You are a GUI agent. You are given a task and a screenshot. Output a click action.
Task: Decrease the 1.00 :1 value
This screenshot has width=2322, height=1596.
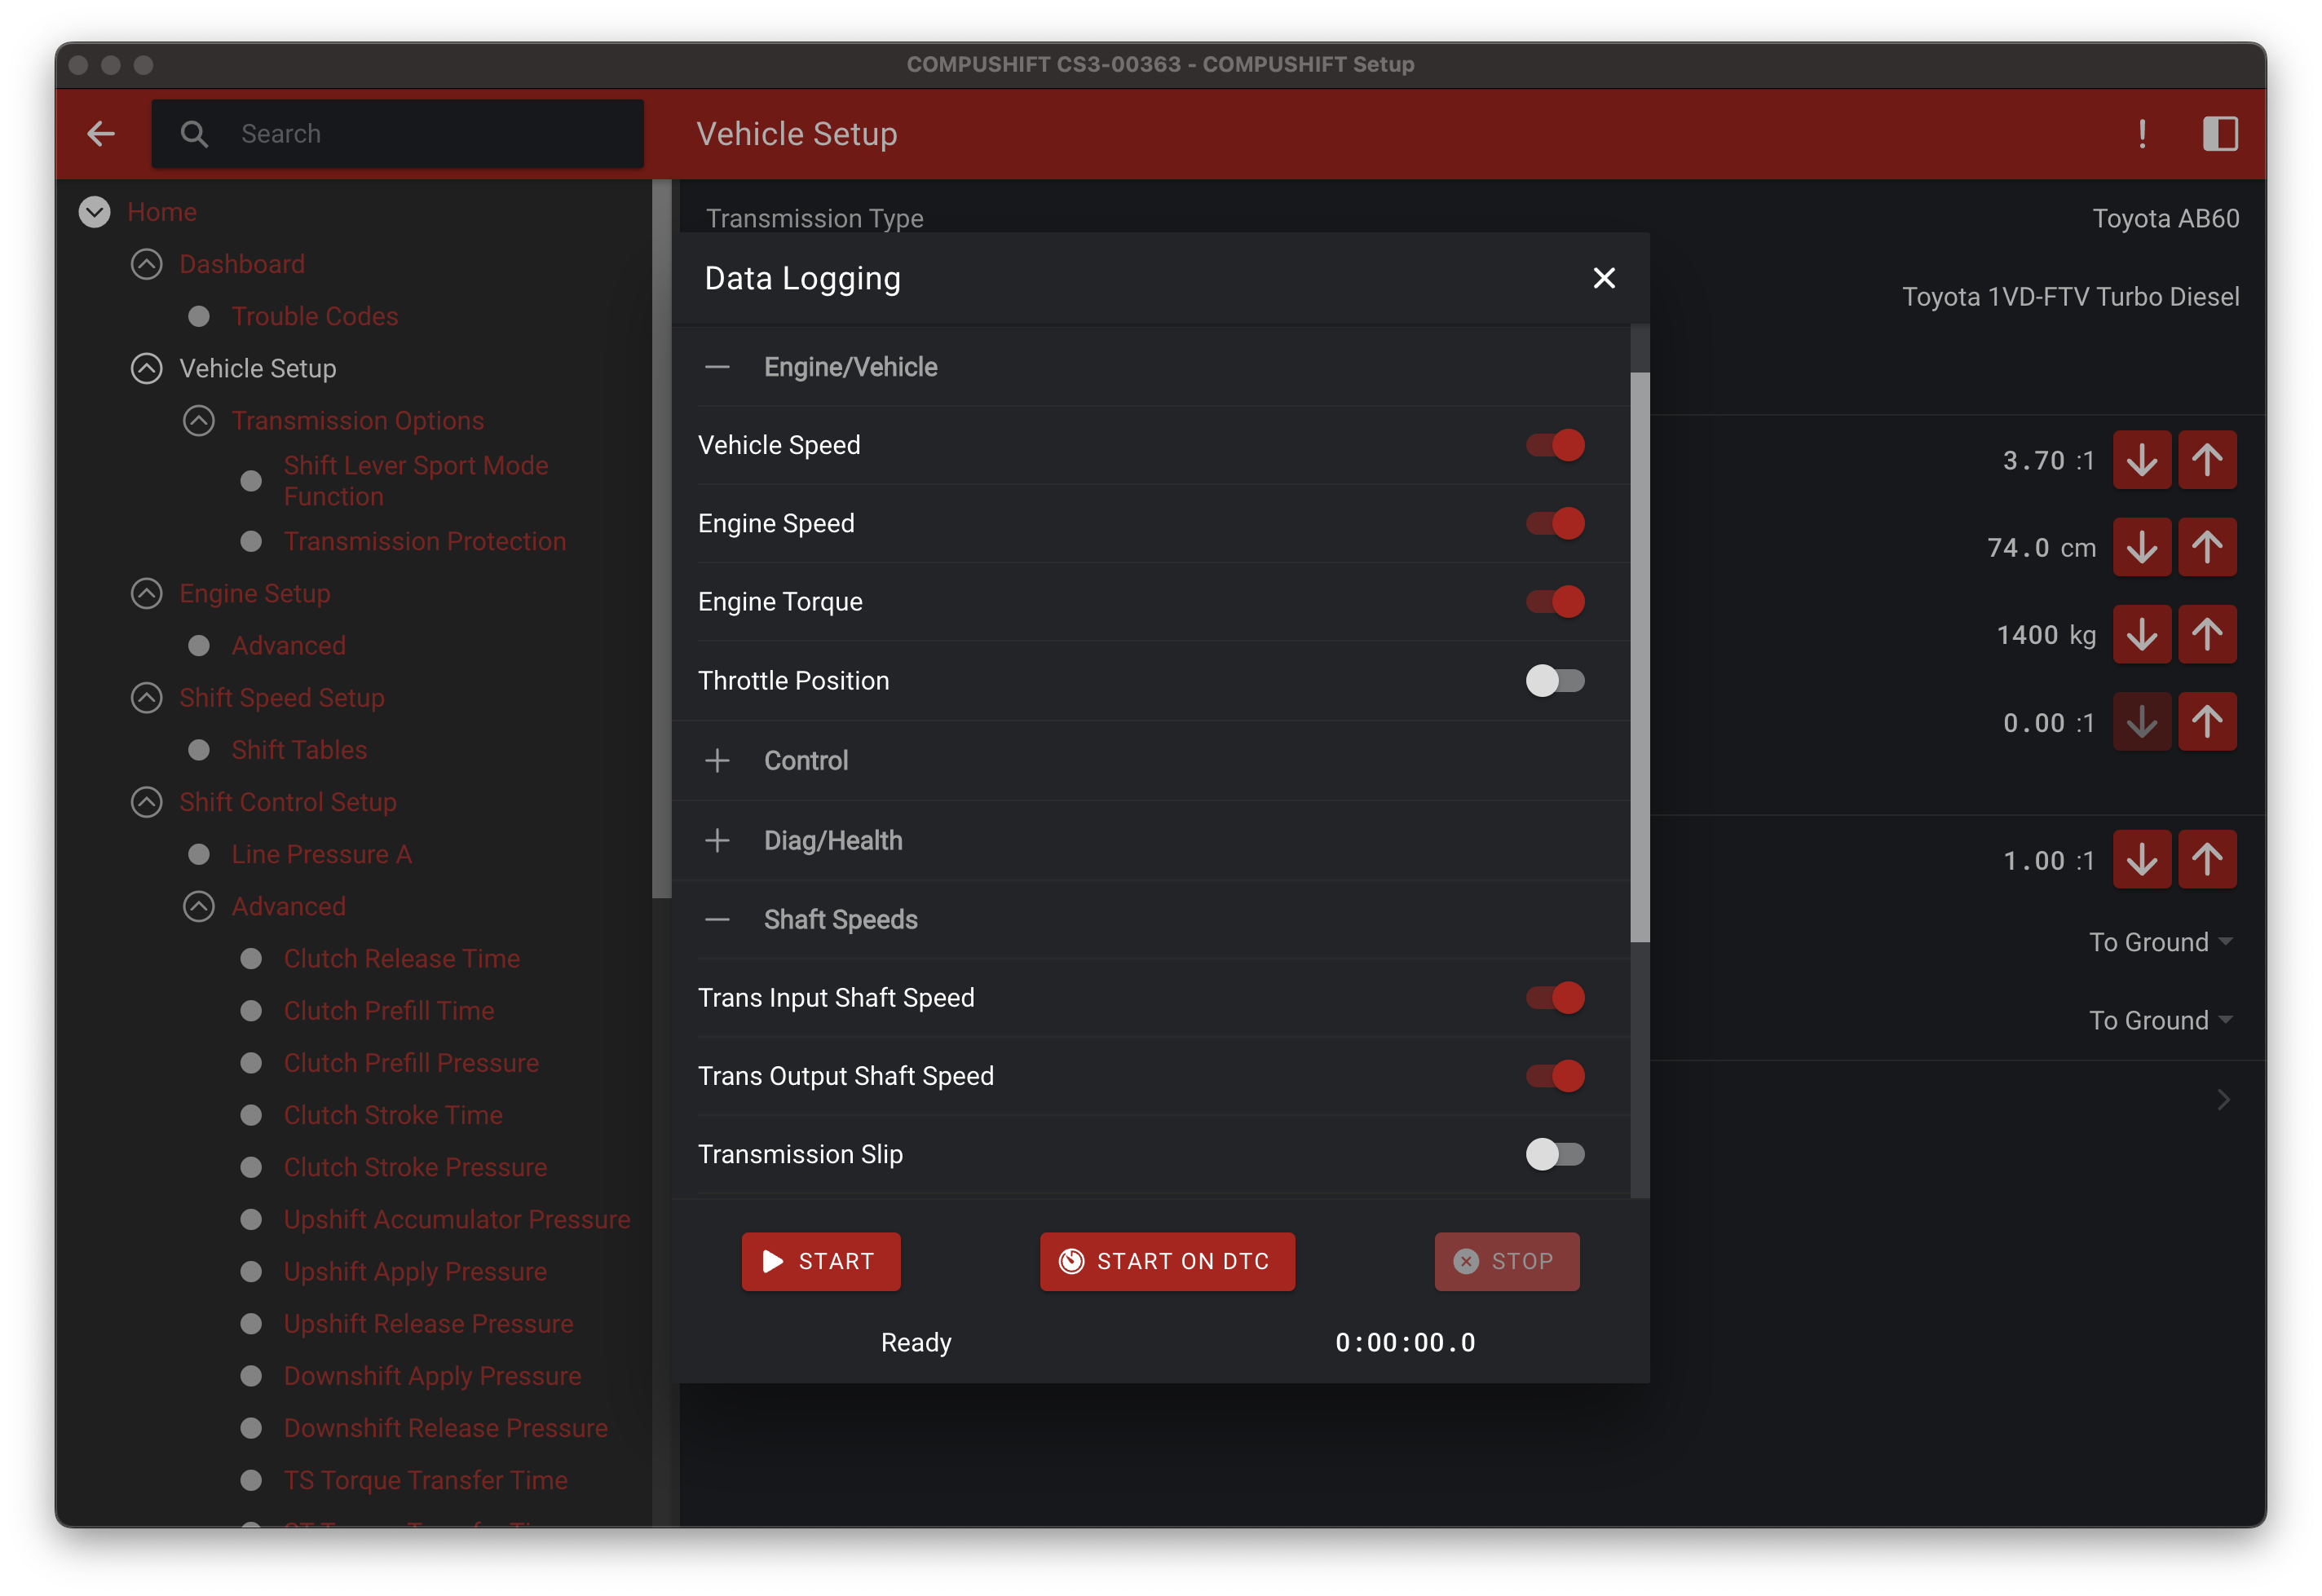pos(2141,859)
